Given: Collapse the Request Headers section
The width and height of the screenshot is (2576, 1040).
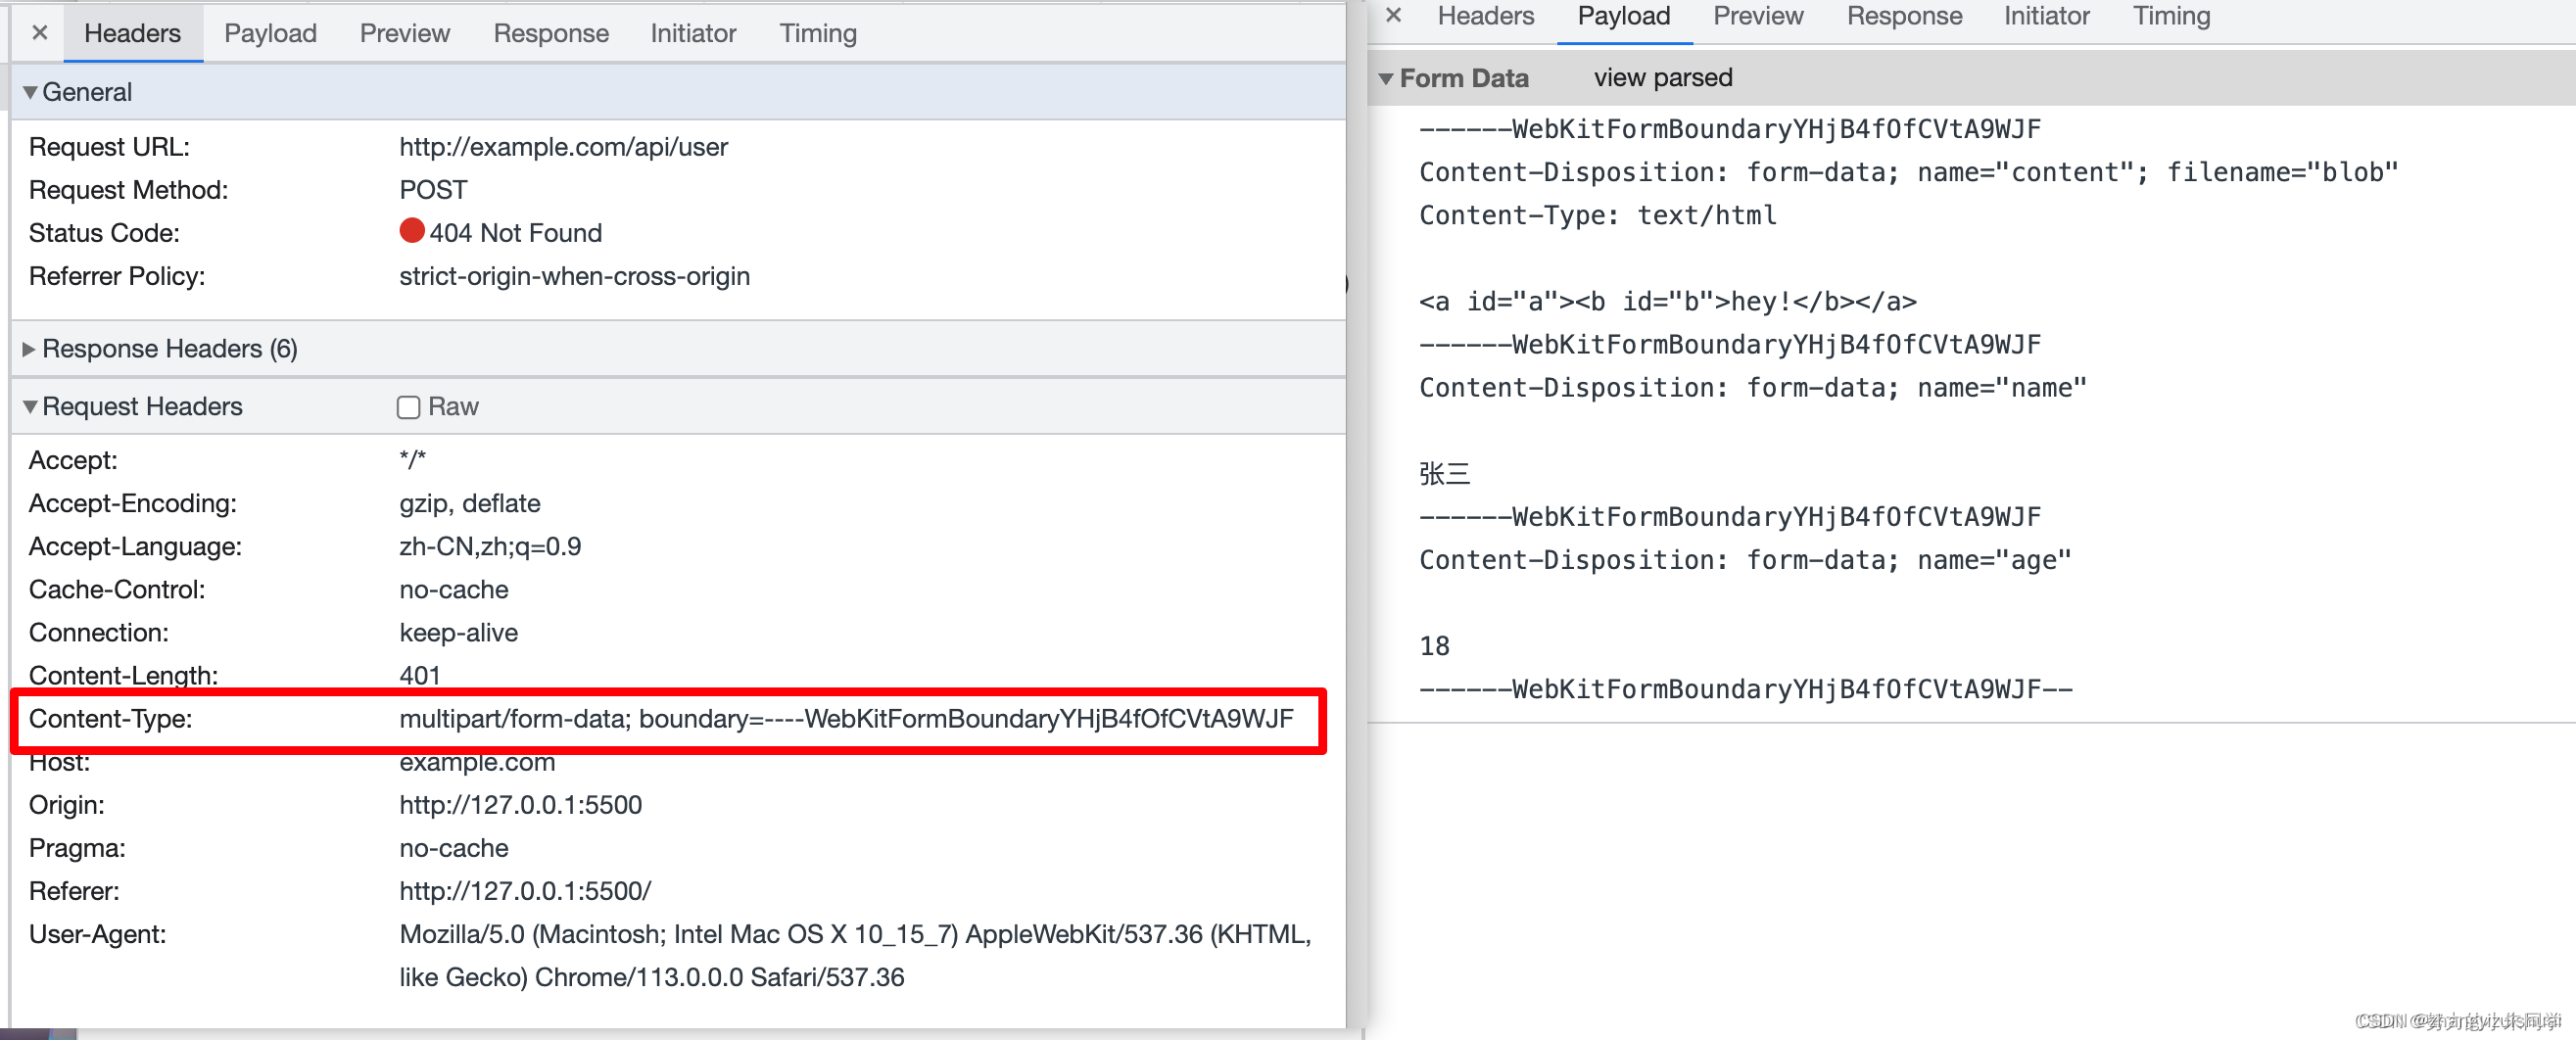Looking at the screenshot, I should [x=30, y=407].
